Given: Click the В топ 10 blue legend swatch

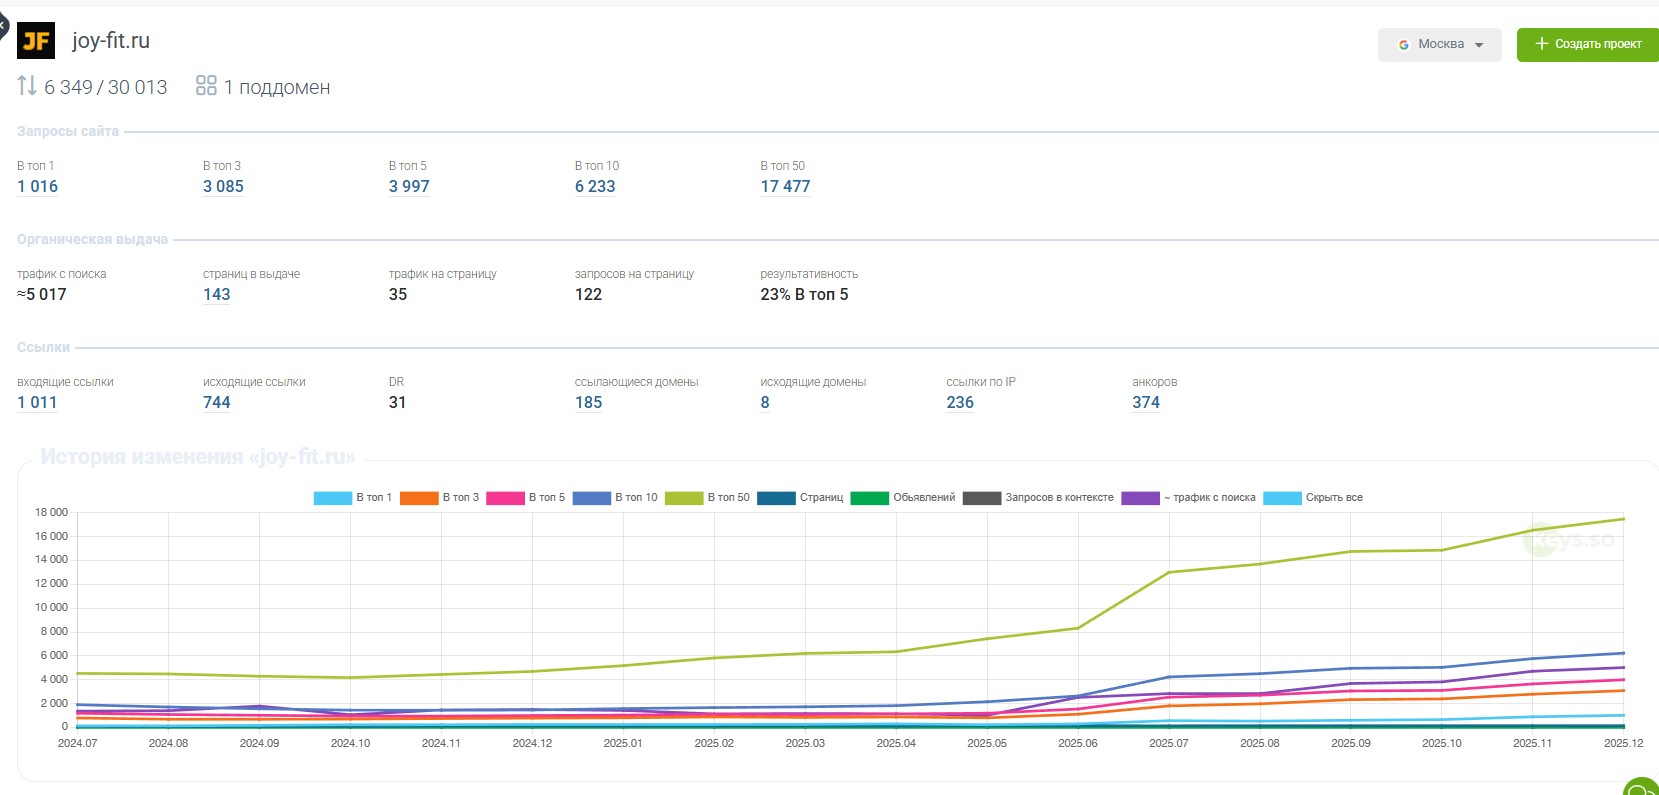Looking at the screenshot, I should tap(591, 498).
